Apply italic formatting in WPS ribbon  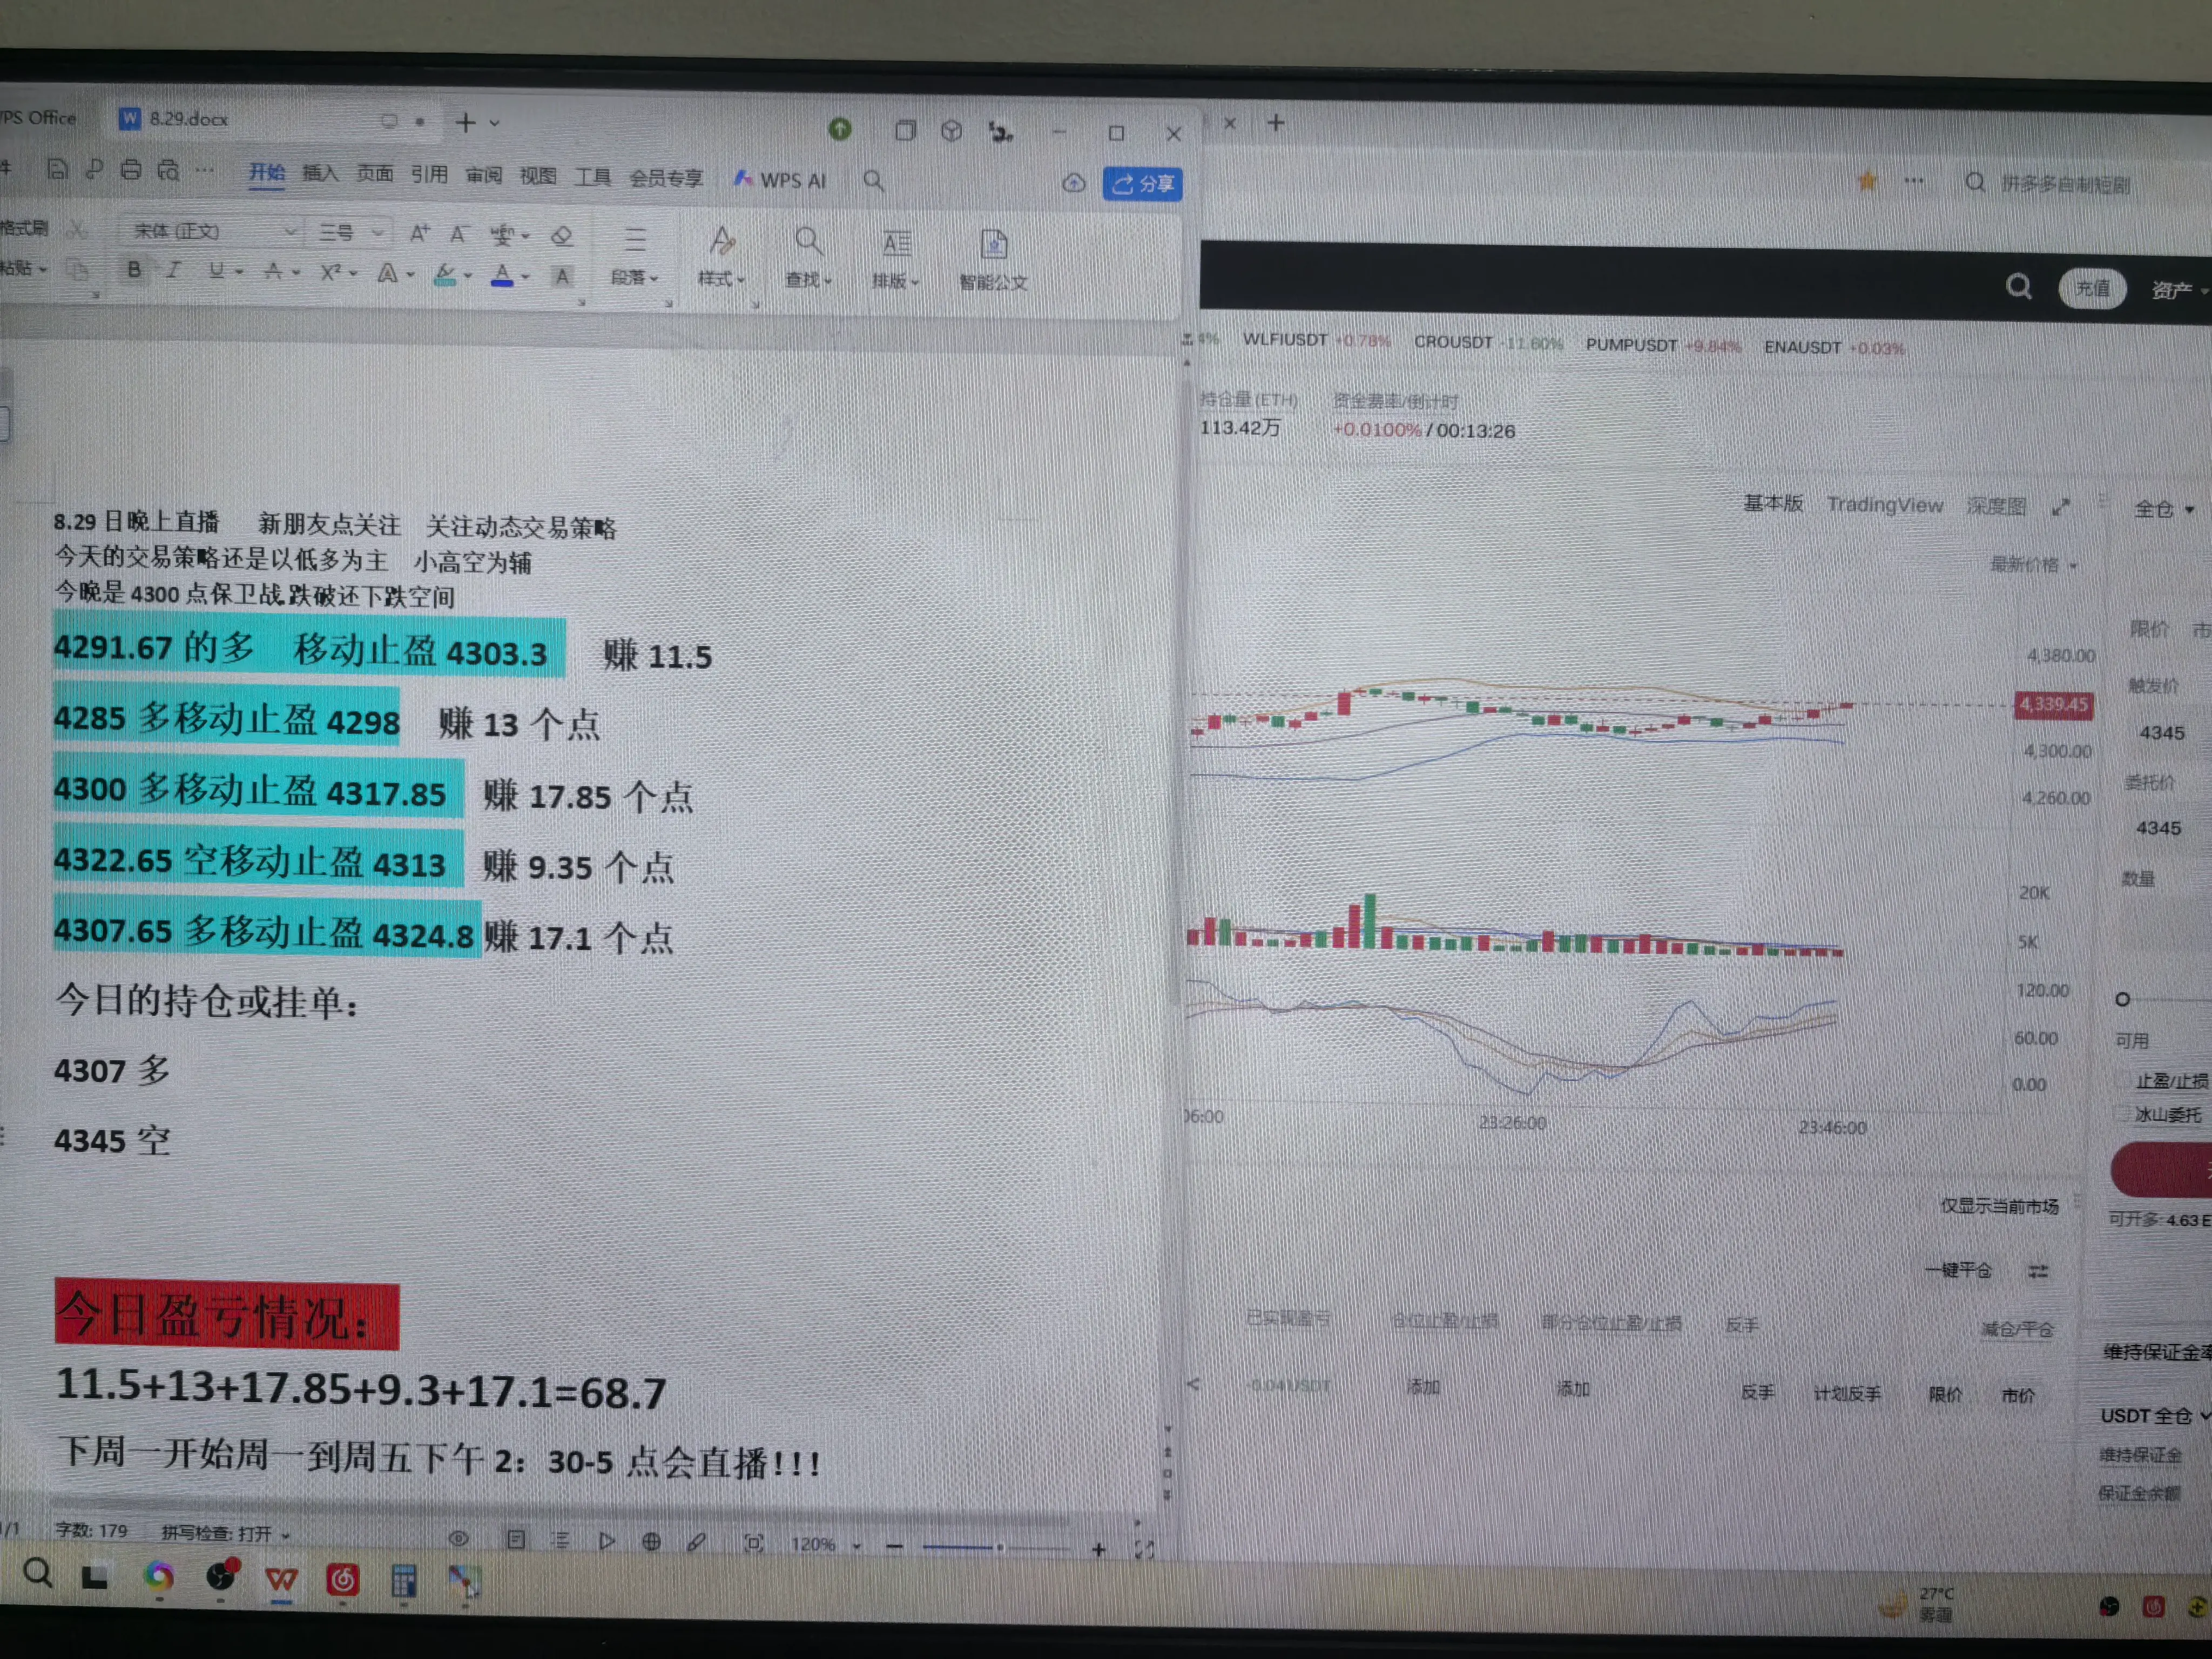coord(174,271)
